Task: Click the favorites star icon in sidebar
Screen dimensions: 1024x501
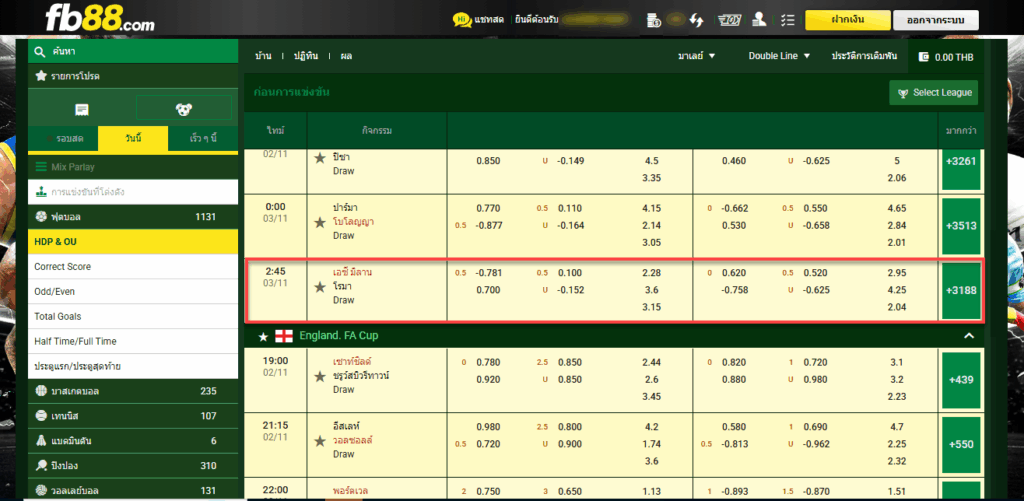Action: 40,76
